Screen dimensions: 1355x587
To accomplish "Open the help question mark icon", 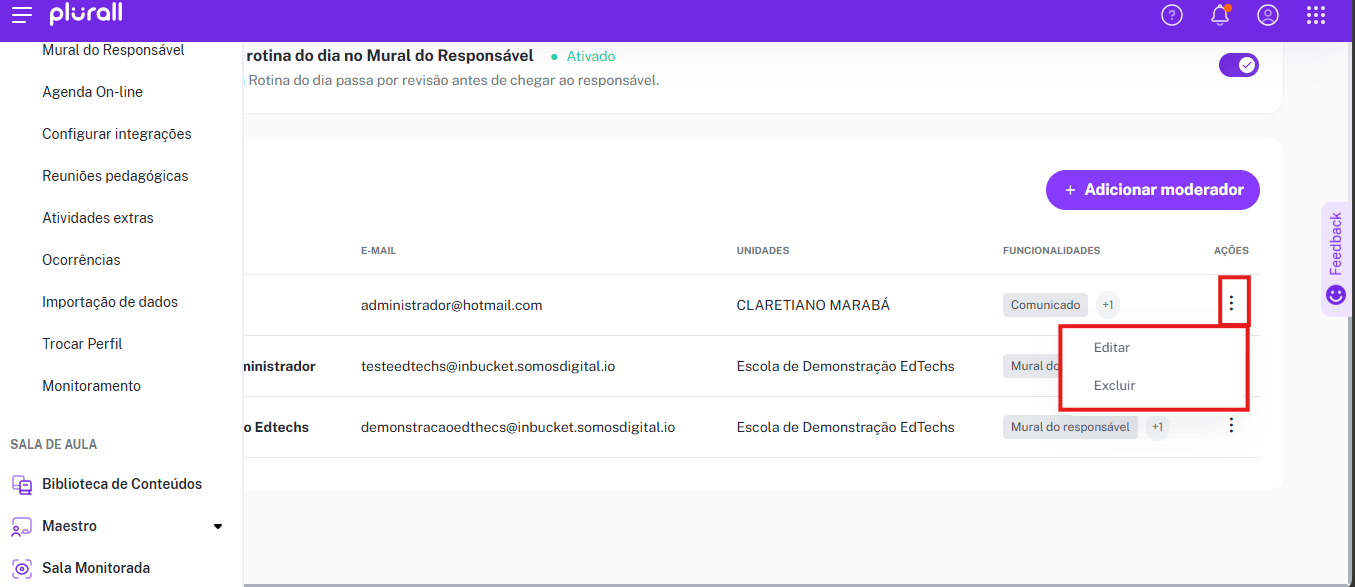I will 1172,15.
